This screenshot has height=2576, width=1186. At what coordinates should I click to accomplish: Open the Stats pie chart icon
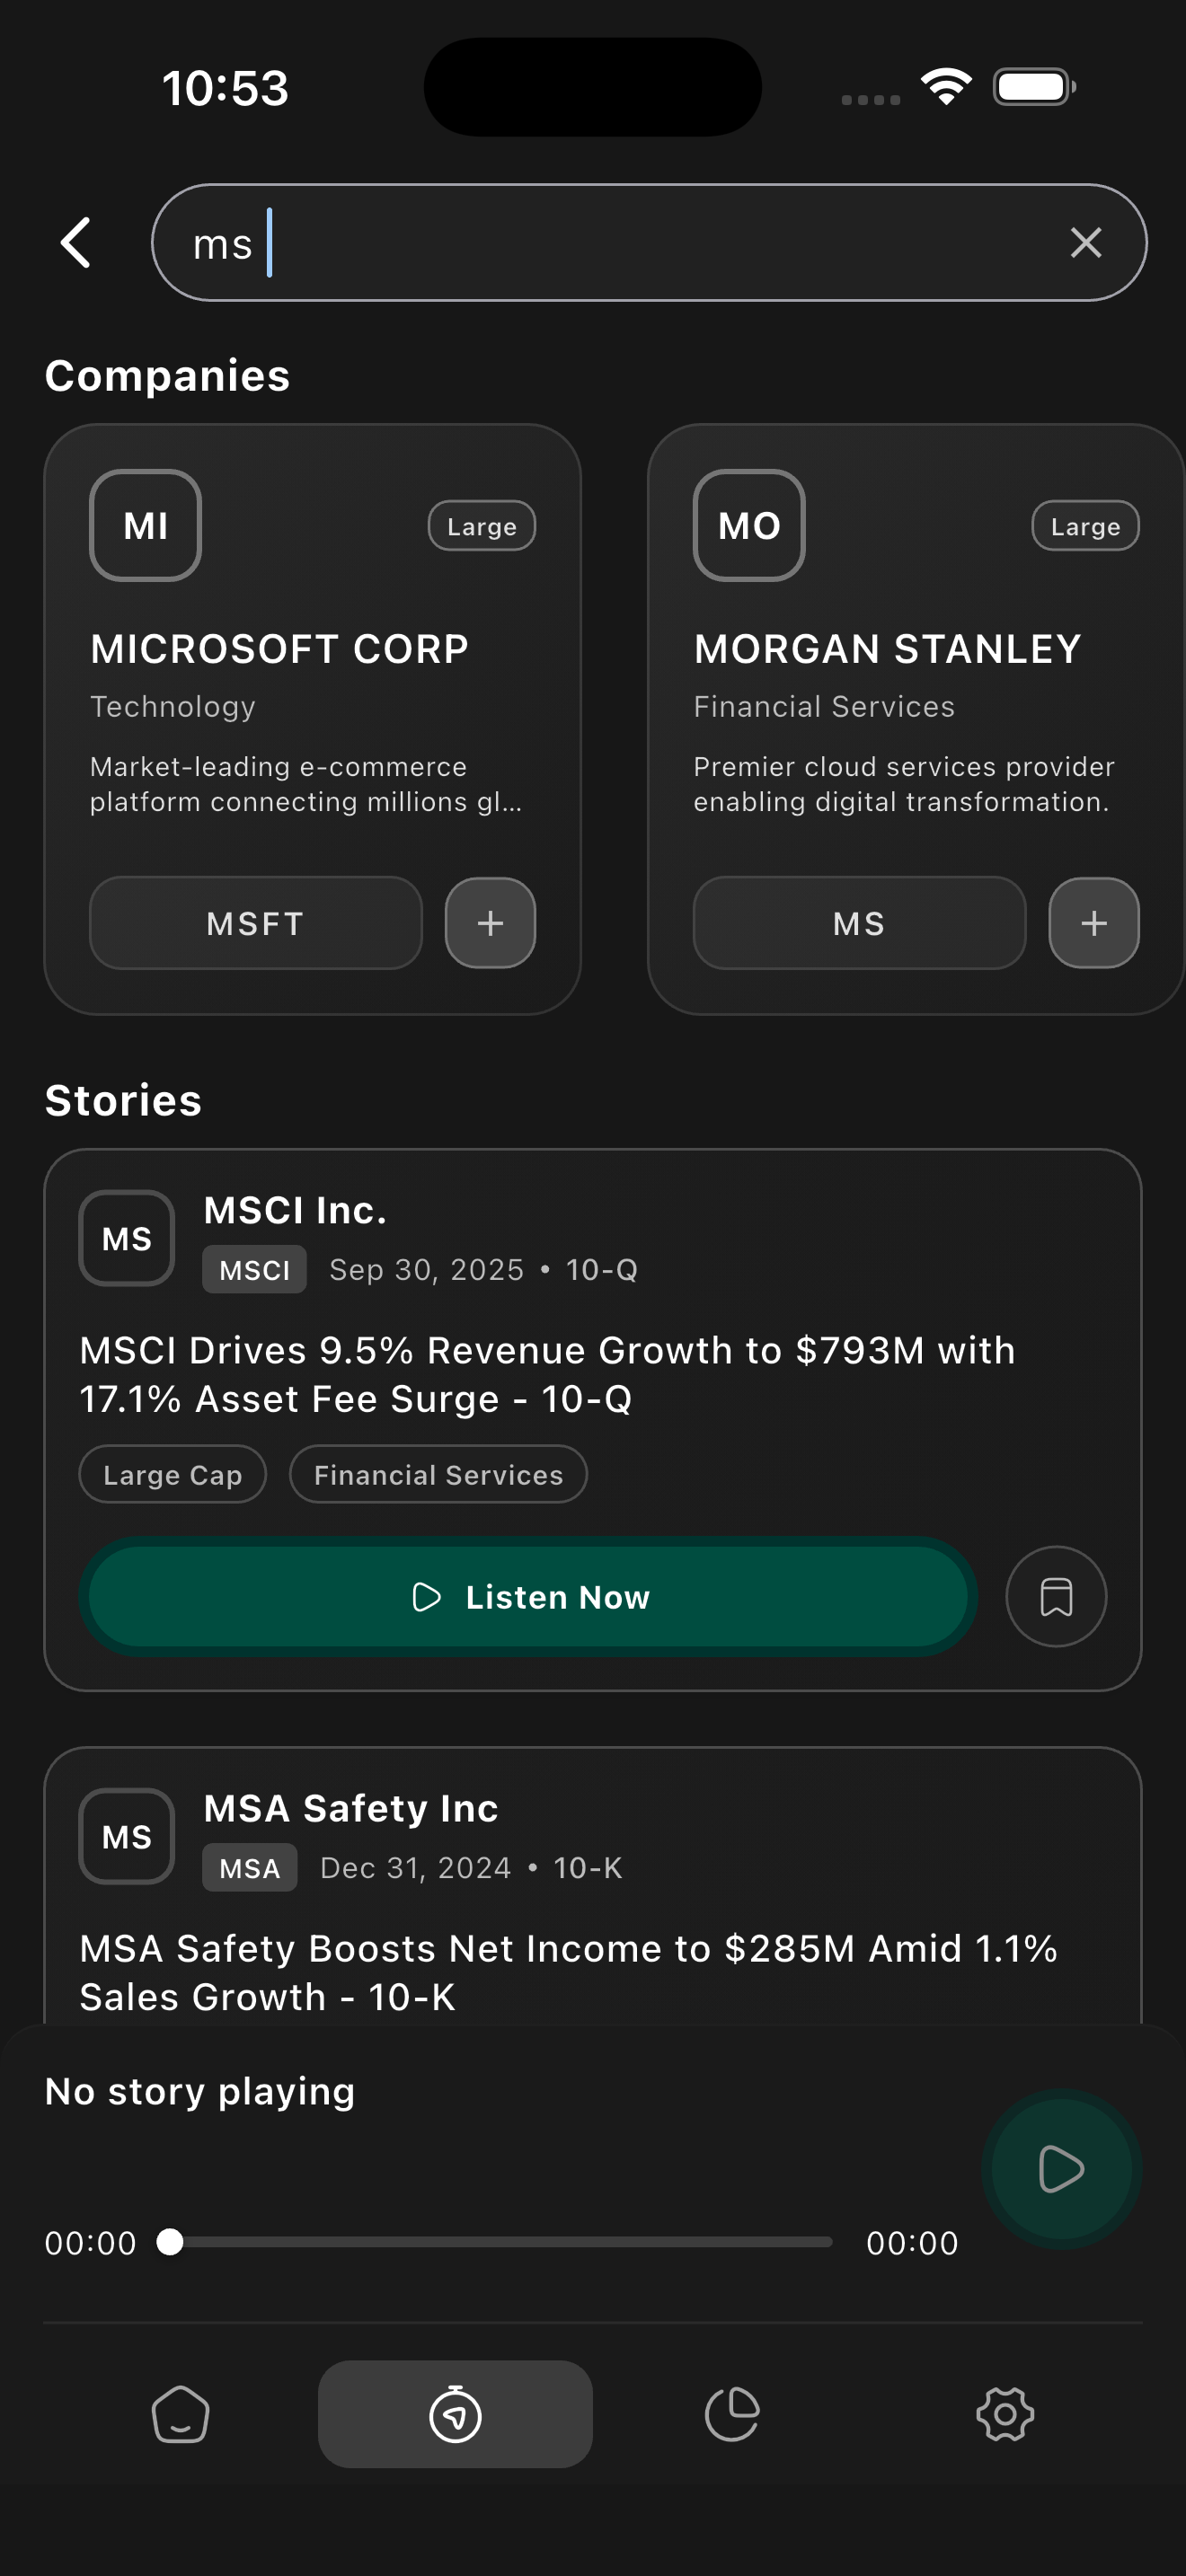tap(731, 2414)
